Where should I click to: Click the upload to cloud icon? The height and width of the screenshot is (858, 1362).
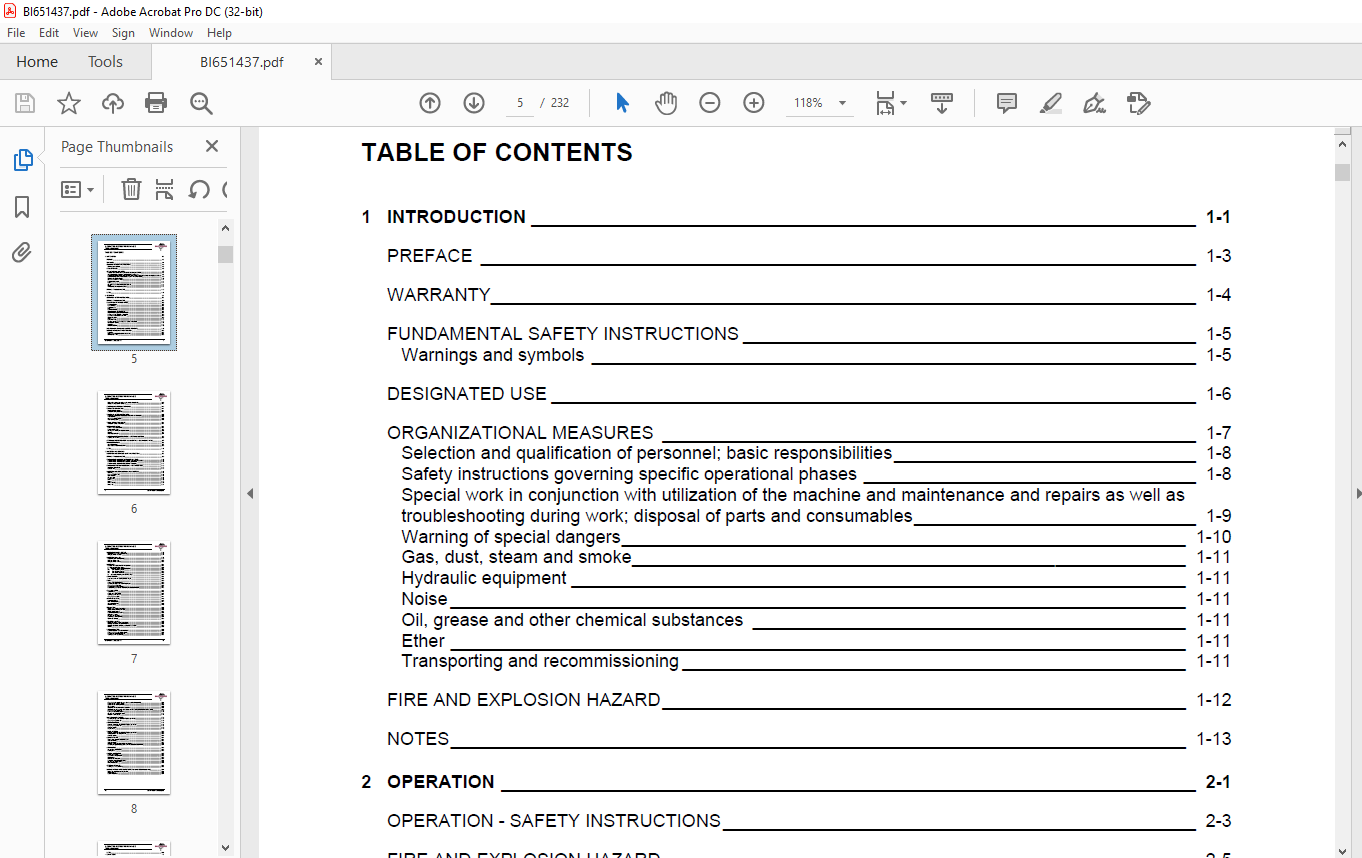(x=113, y=103)
